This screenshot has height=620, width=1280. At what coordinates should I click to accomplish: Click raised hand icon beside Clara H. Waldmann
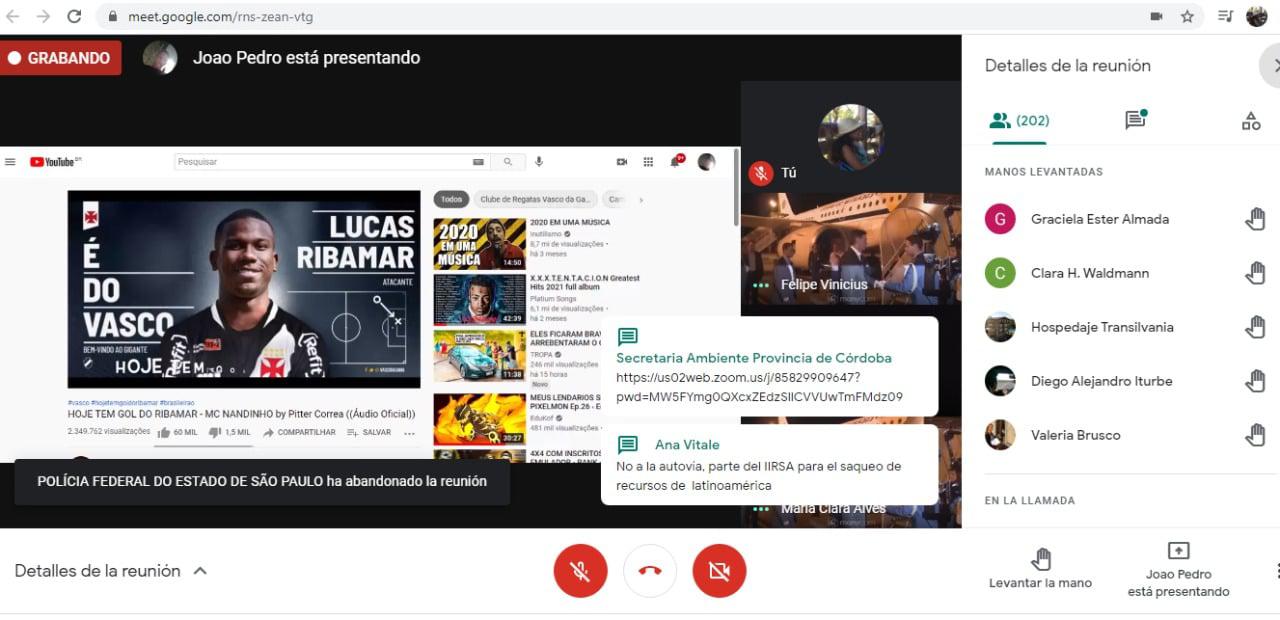point(1255,273)
